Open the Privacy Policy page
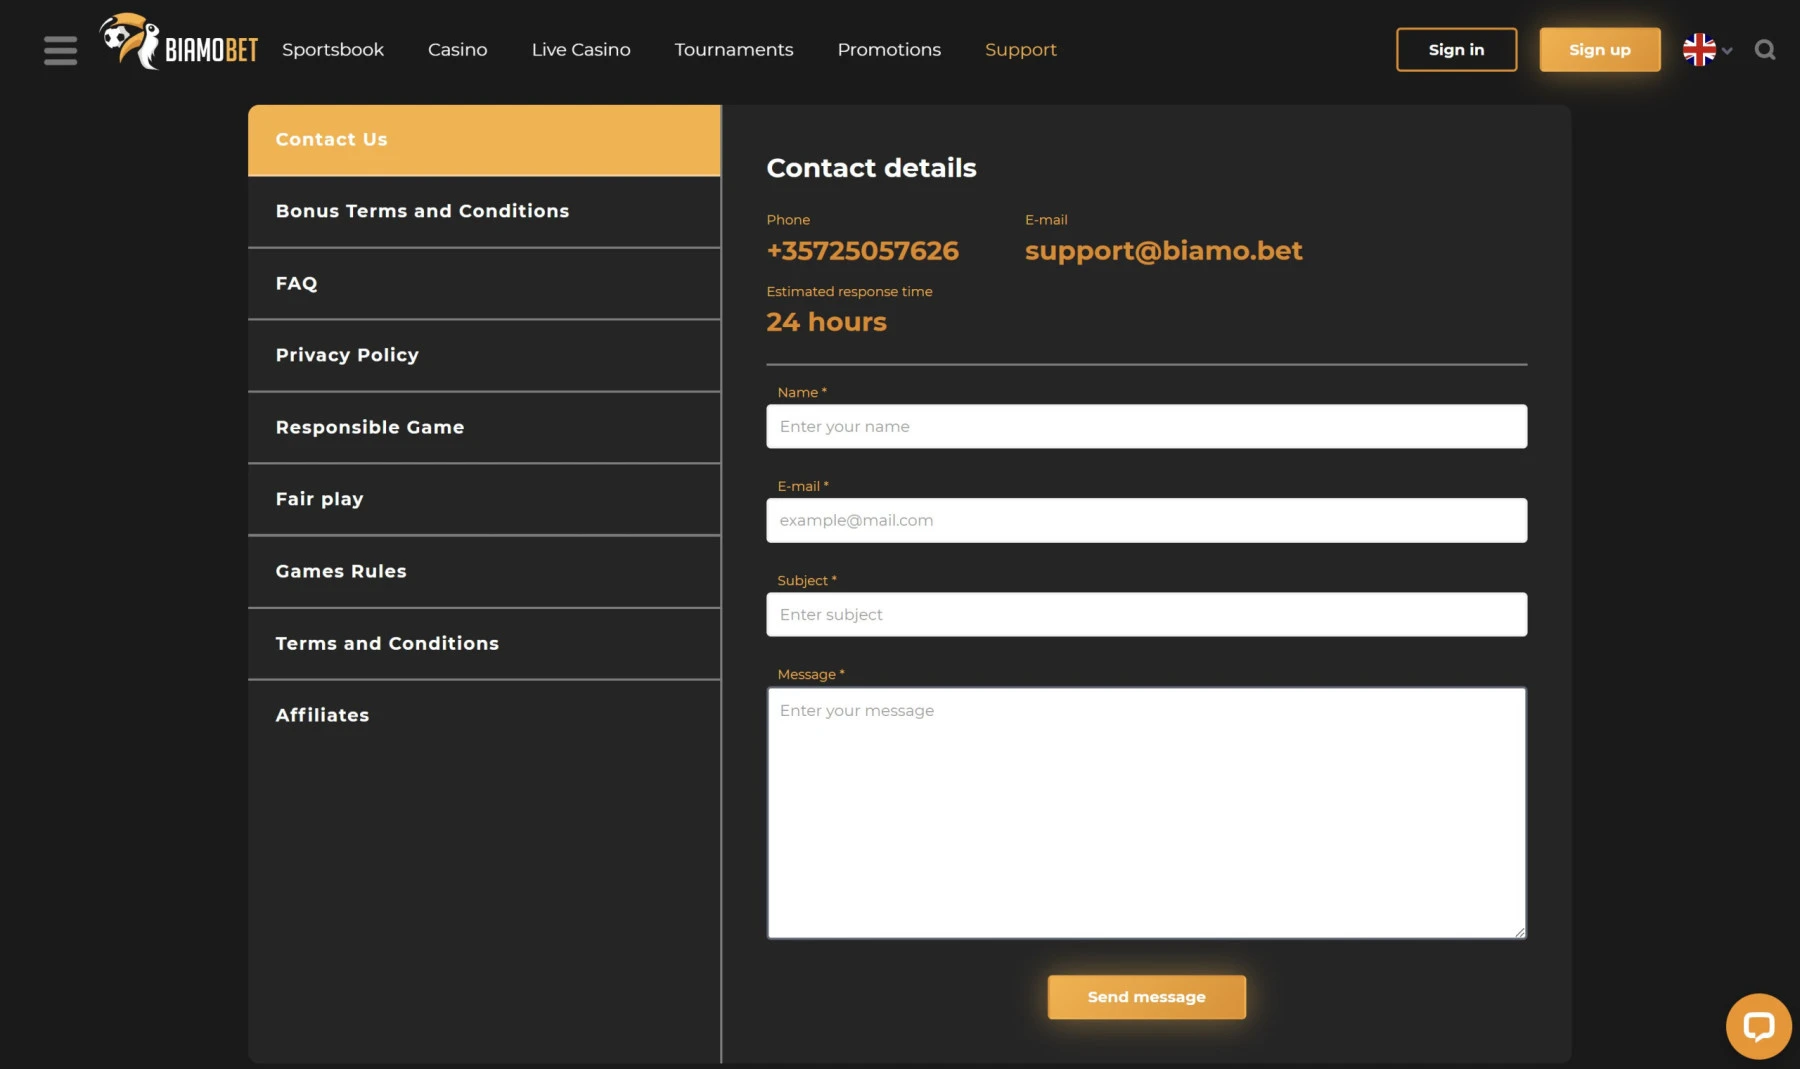1800x1069 pixels. (484, 356)
